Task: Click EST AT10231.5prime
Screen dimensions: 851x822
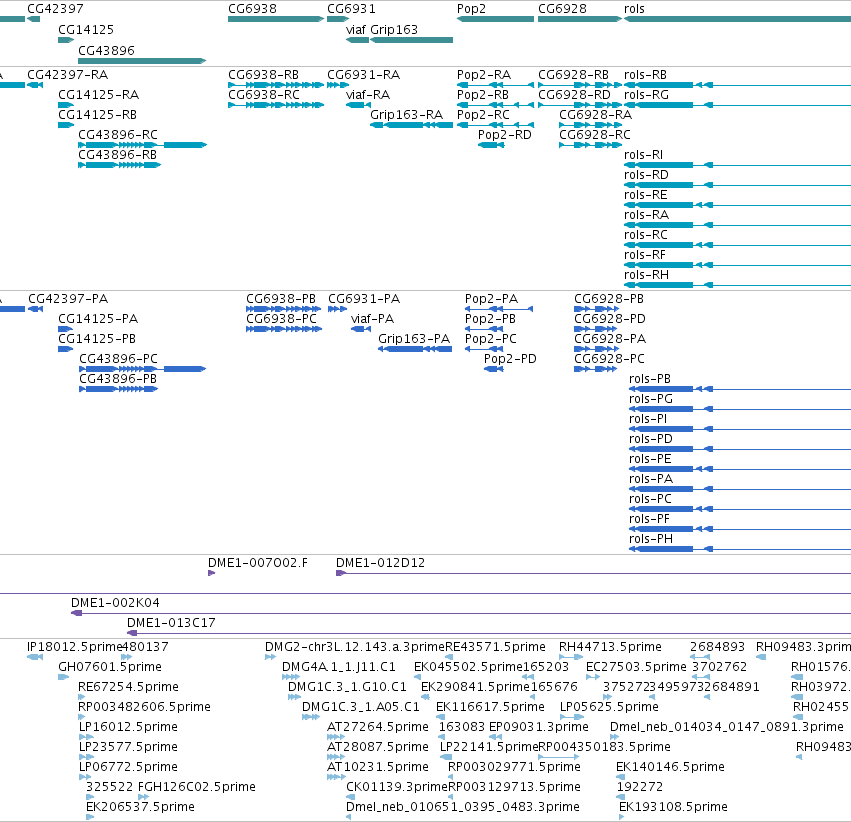Action: [336, 777]
